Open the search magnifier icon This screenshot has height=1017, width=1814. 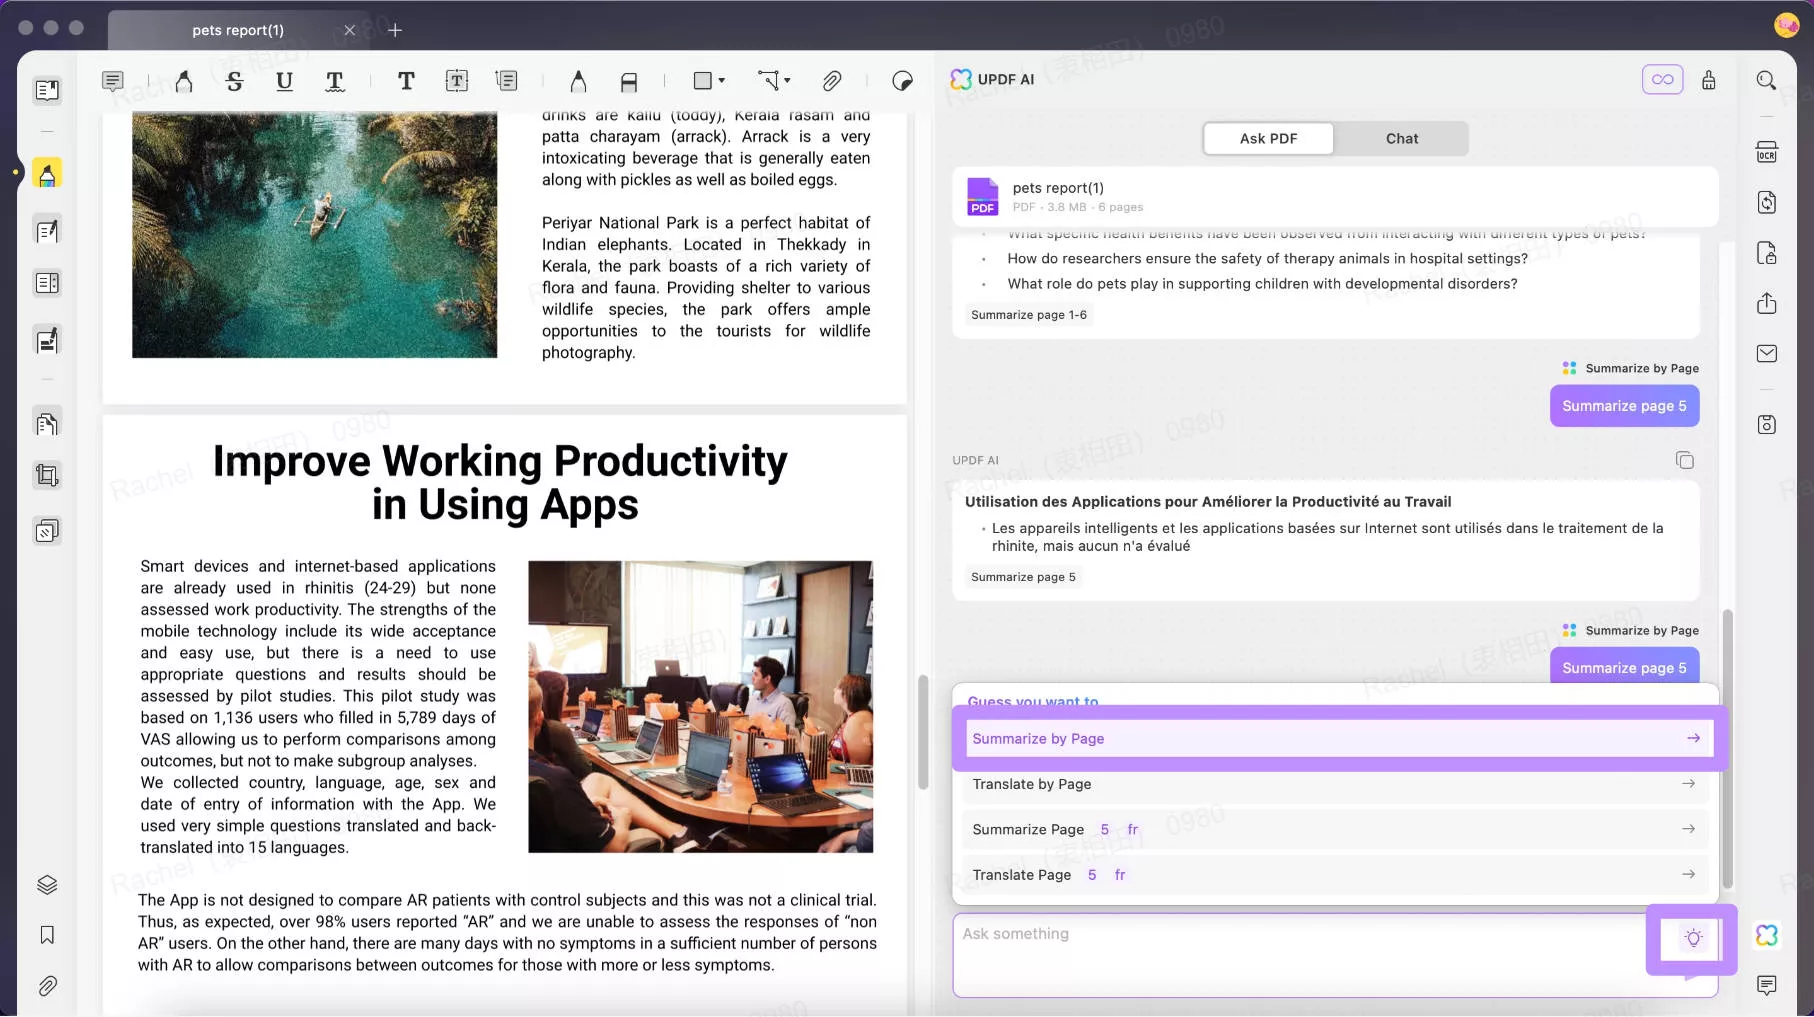click(1766, 80)
